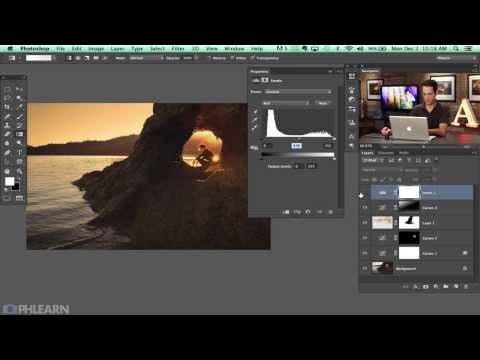480x360 pixels.
Task: Click reset adjustment icon in Properties panel
Action: 308,212
